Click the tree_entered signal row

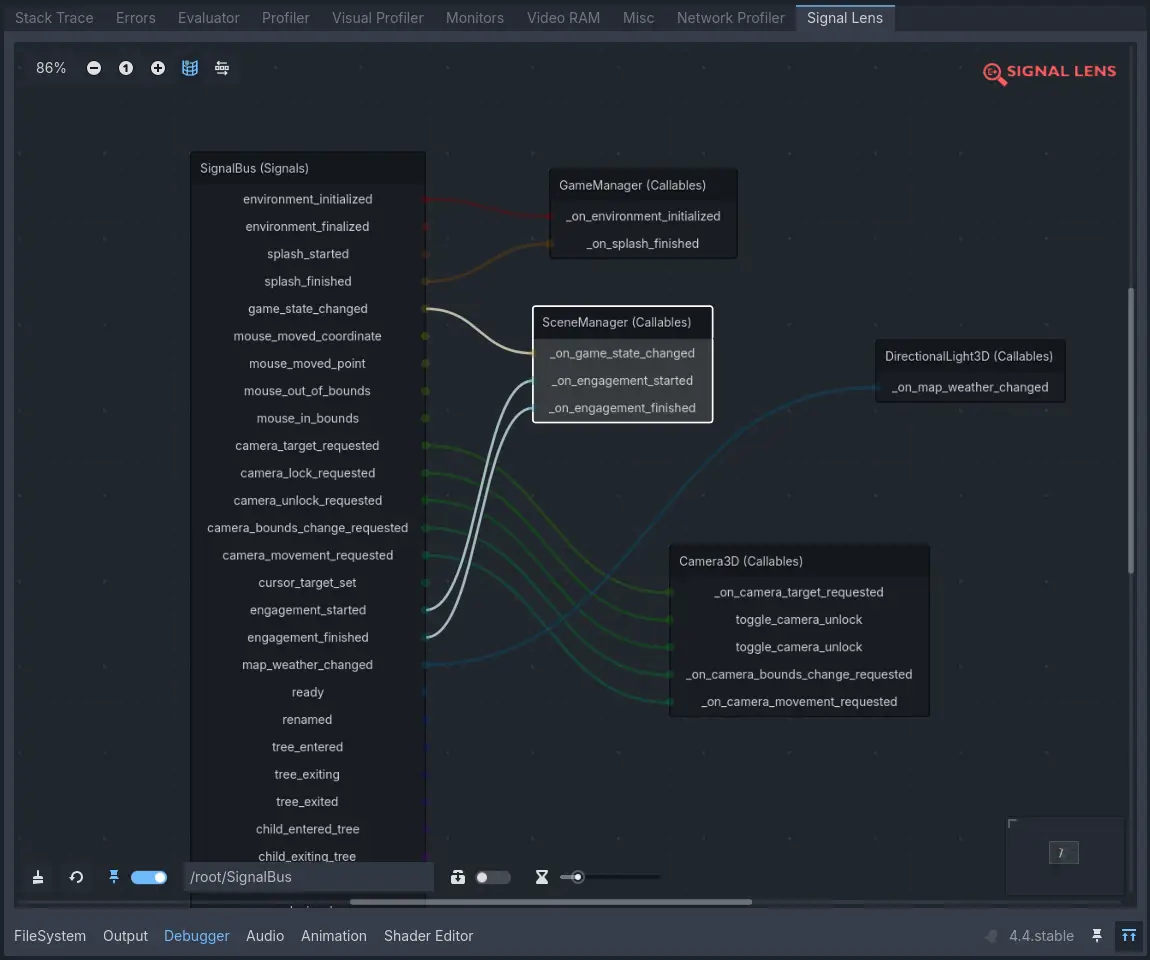308,747
